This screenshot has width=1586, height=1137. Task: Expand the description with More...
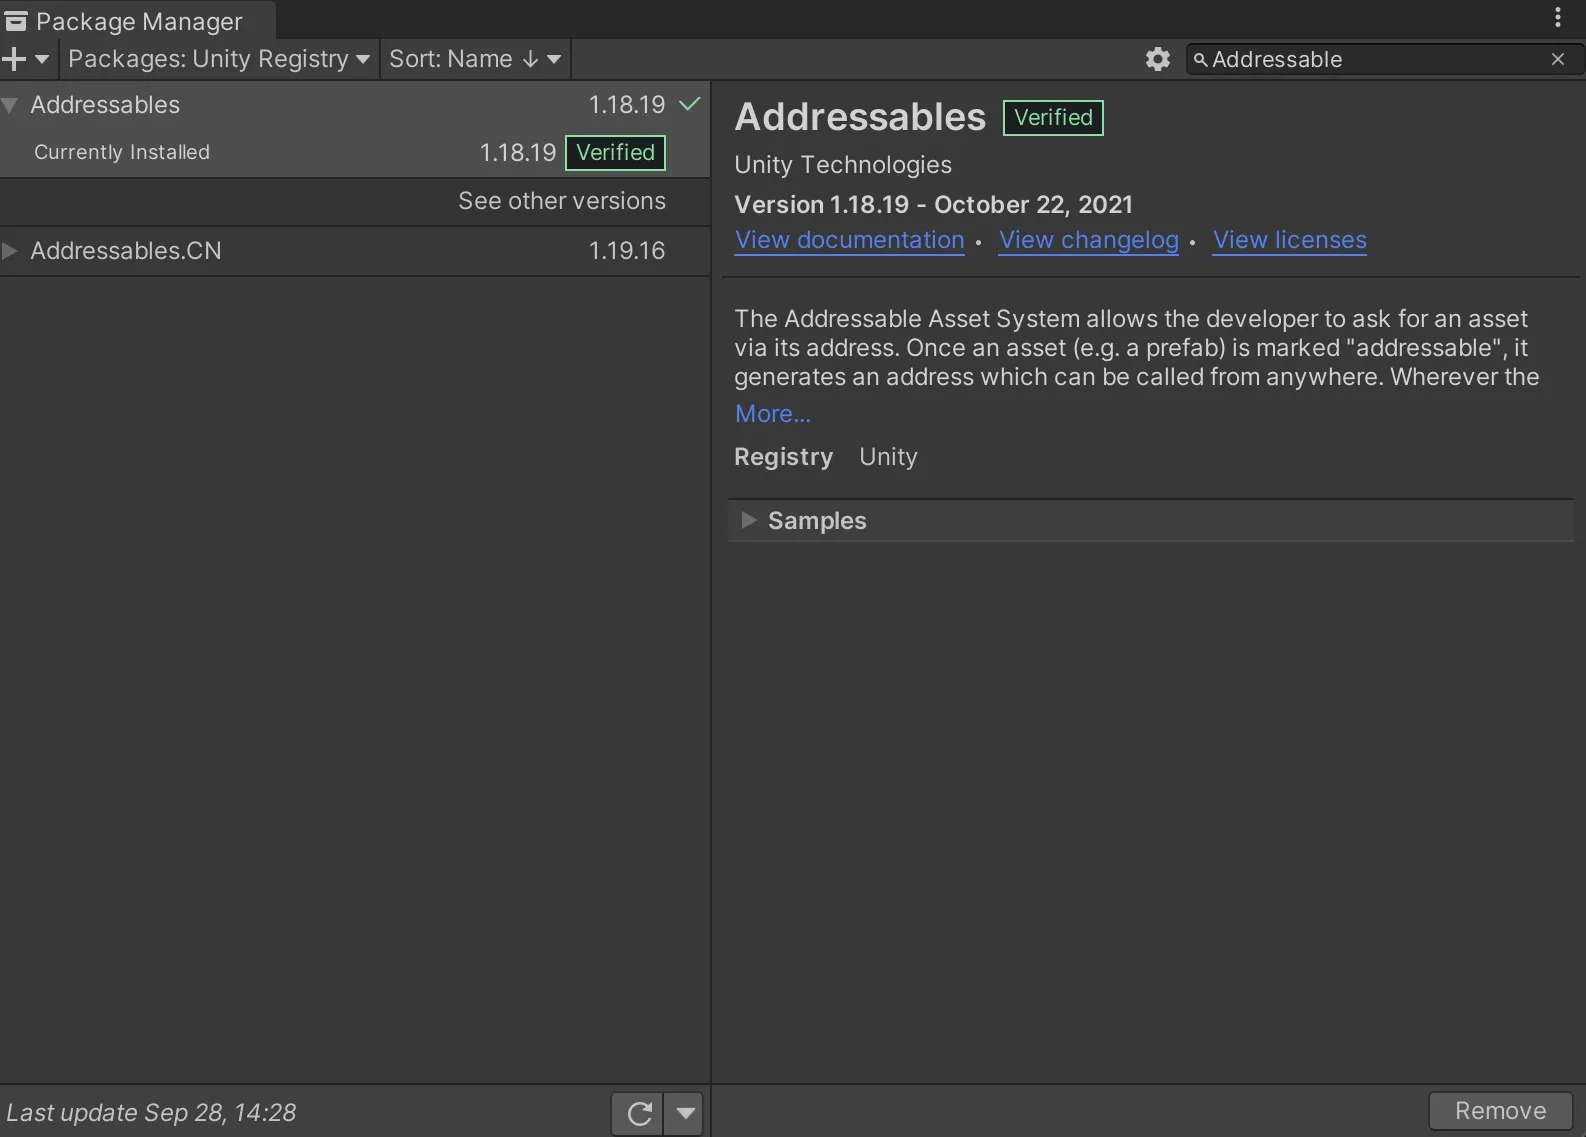[772, 414]
